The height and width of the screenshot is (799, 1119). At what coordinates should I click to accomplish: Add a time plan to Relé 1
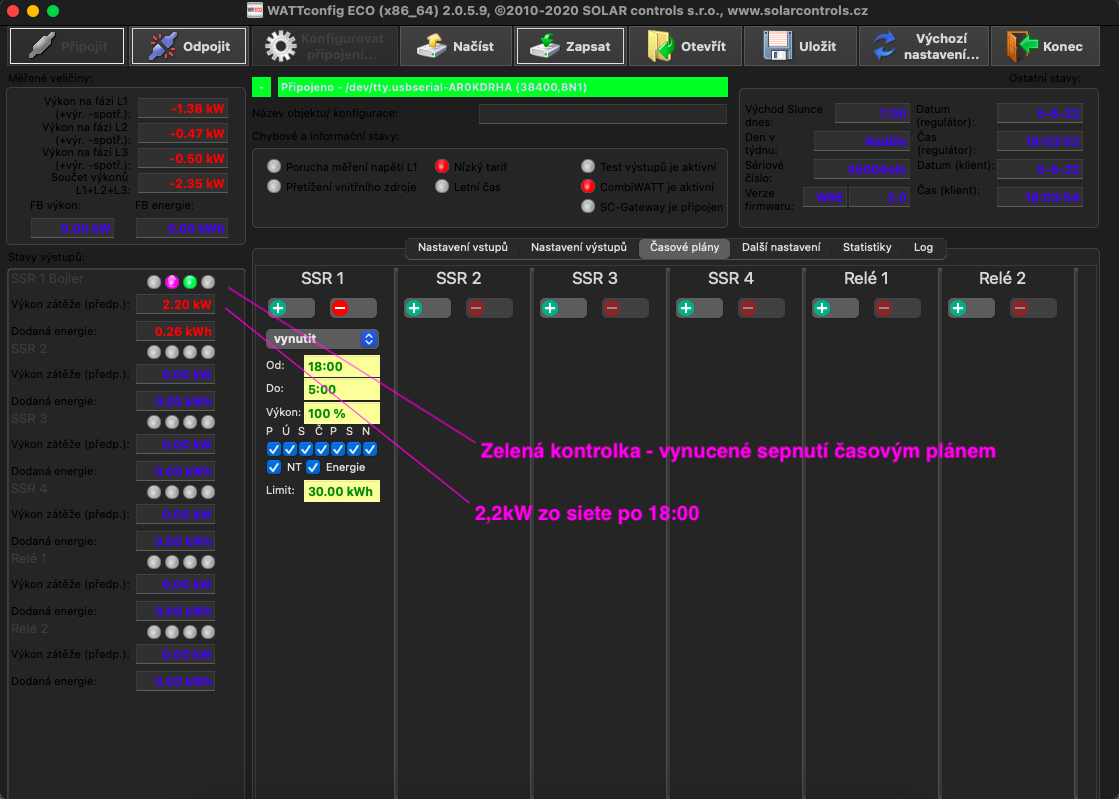pos(822,308)
